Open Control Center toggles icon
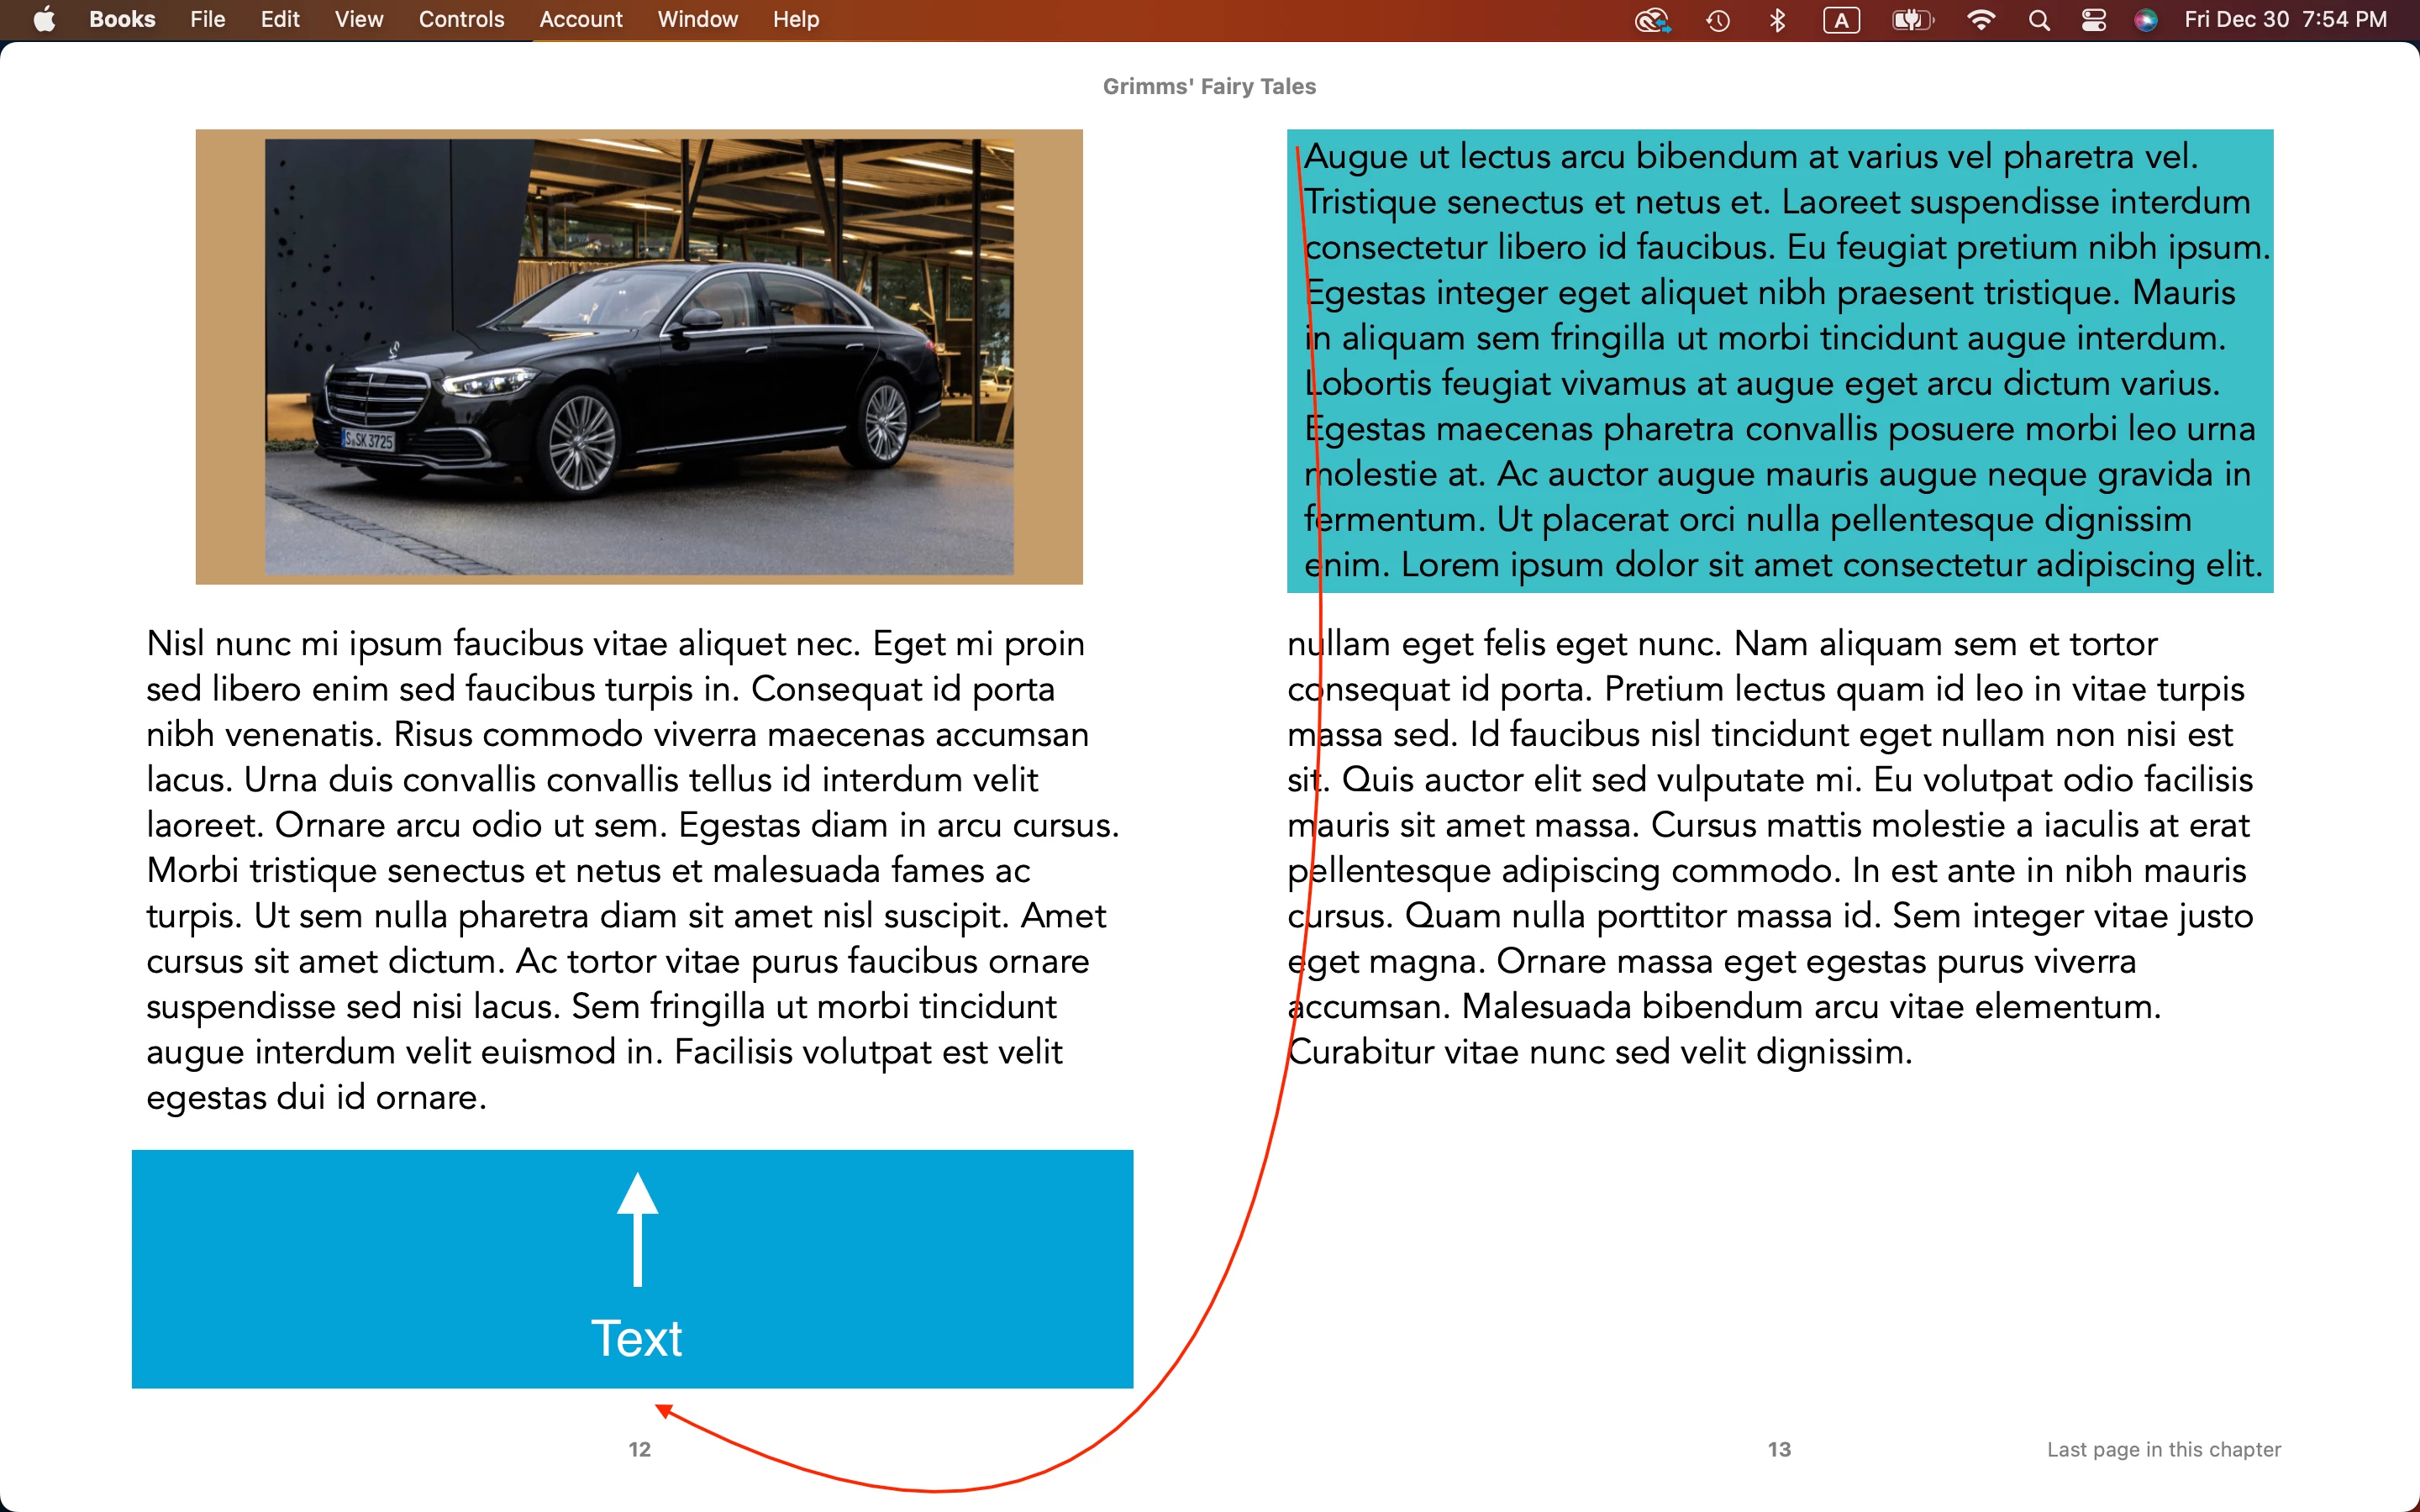 click(x=2093, y=20)
